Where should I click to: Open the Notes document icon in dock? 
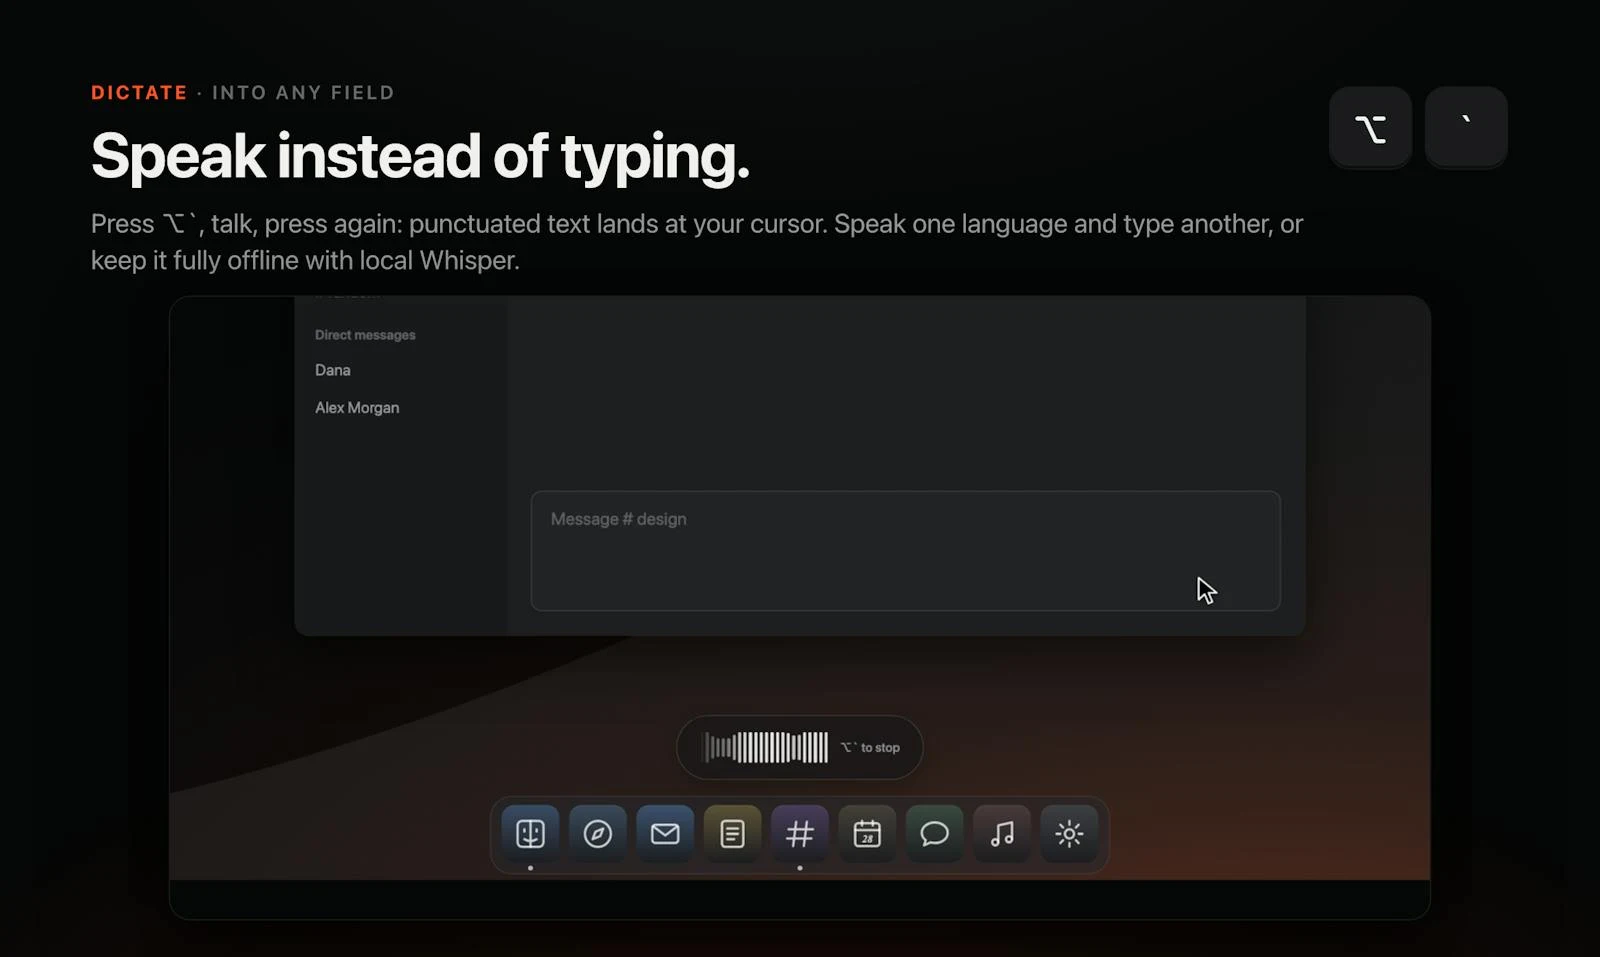point(732,833)
